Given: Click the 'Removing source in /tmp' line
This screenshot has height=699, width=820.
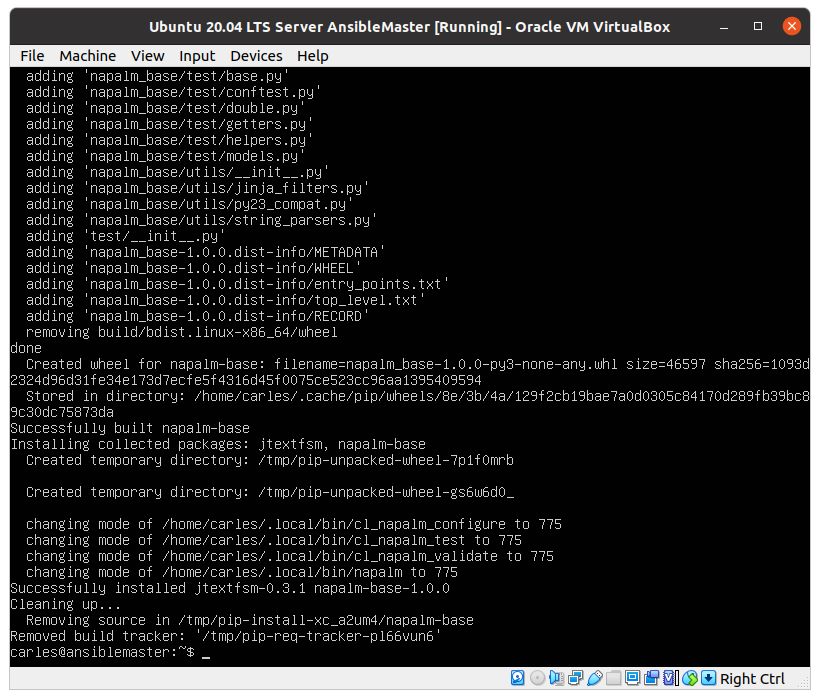Looking at the screenshot, I should coord(250,621).
